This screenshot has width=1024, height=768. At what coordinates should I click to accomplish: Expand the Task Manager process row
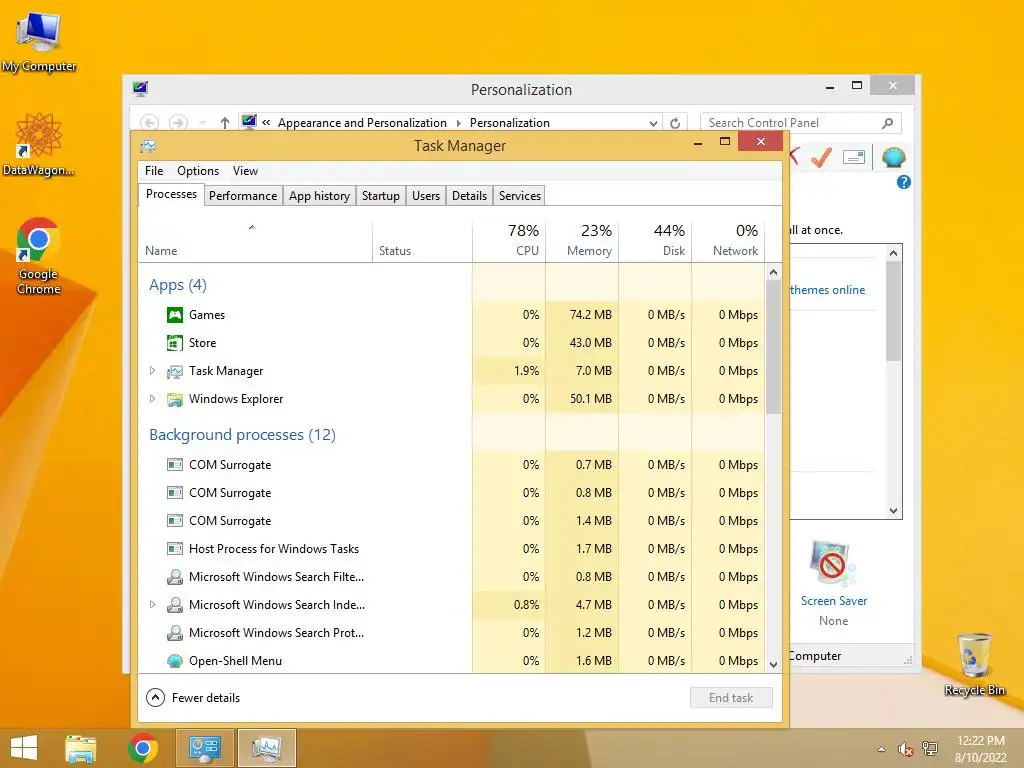(x=152, y=371)
